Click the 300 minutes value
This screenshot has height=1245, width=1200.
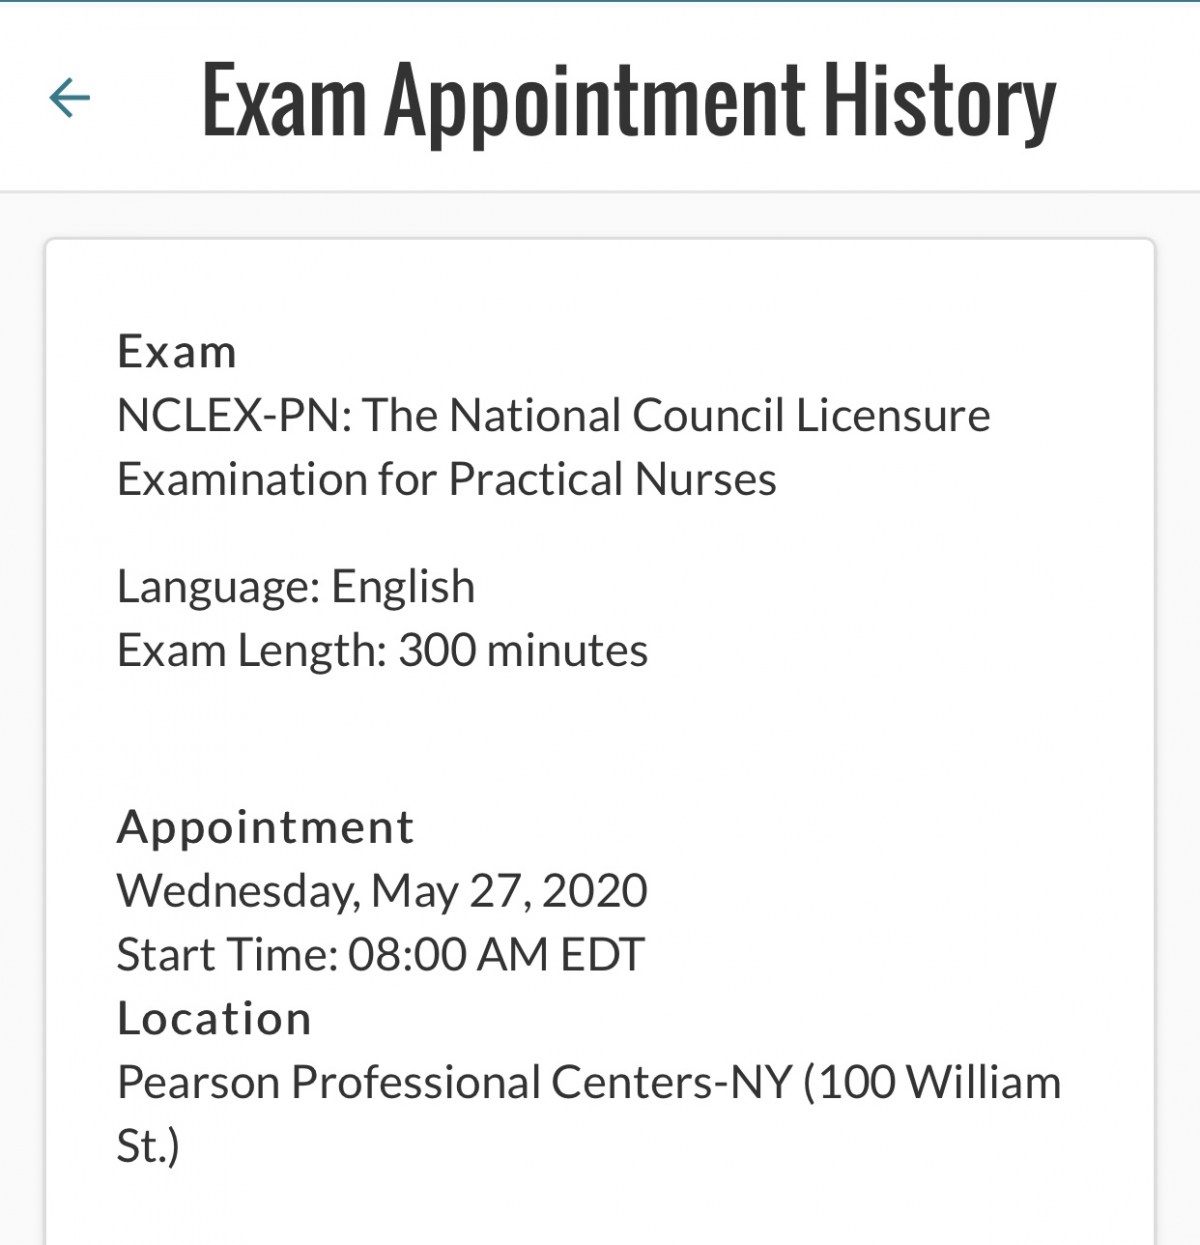click(x=524, y=651)
